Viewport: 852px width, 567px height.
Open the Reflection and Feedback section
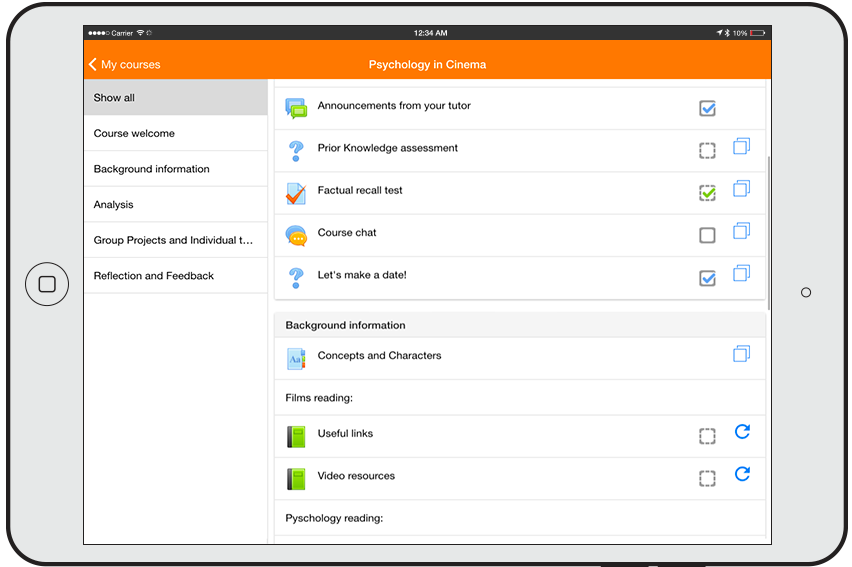[x=175, y=276]
